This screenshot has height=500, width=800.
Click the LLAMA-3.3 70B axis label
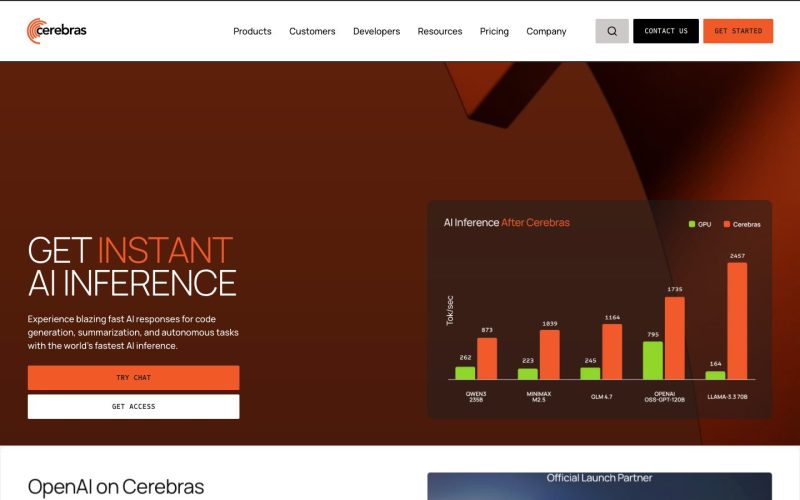coord(727,396)
